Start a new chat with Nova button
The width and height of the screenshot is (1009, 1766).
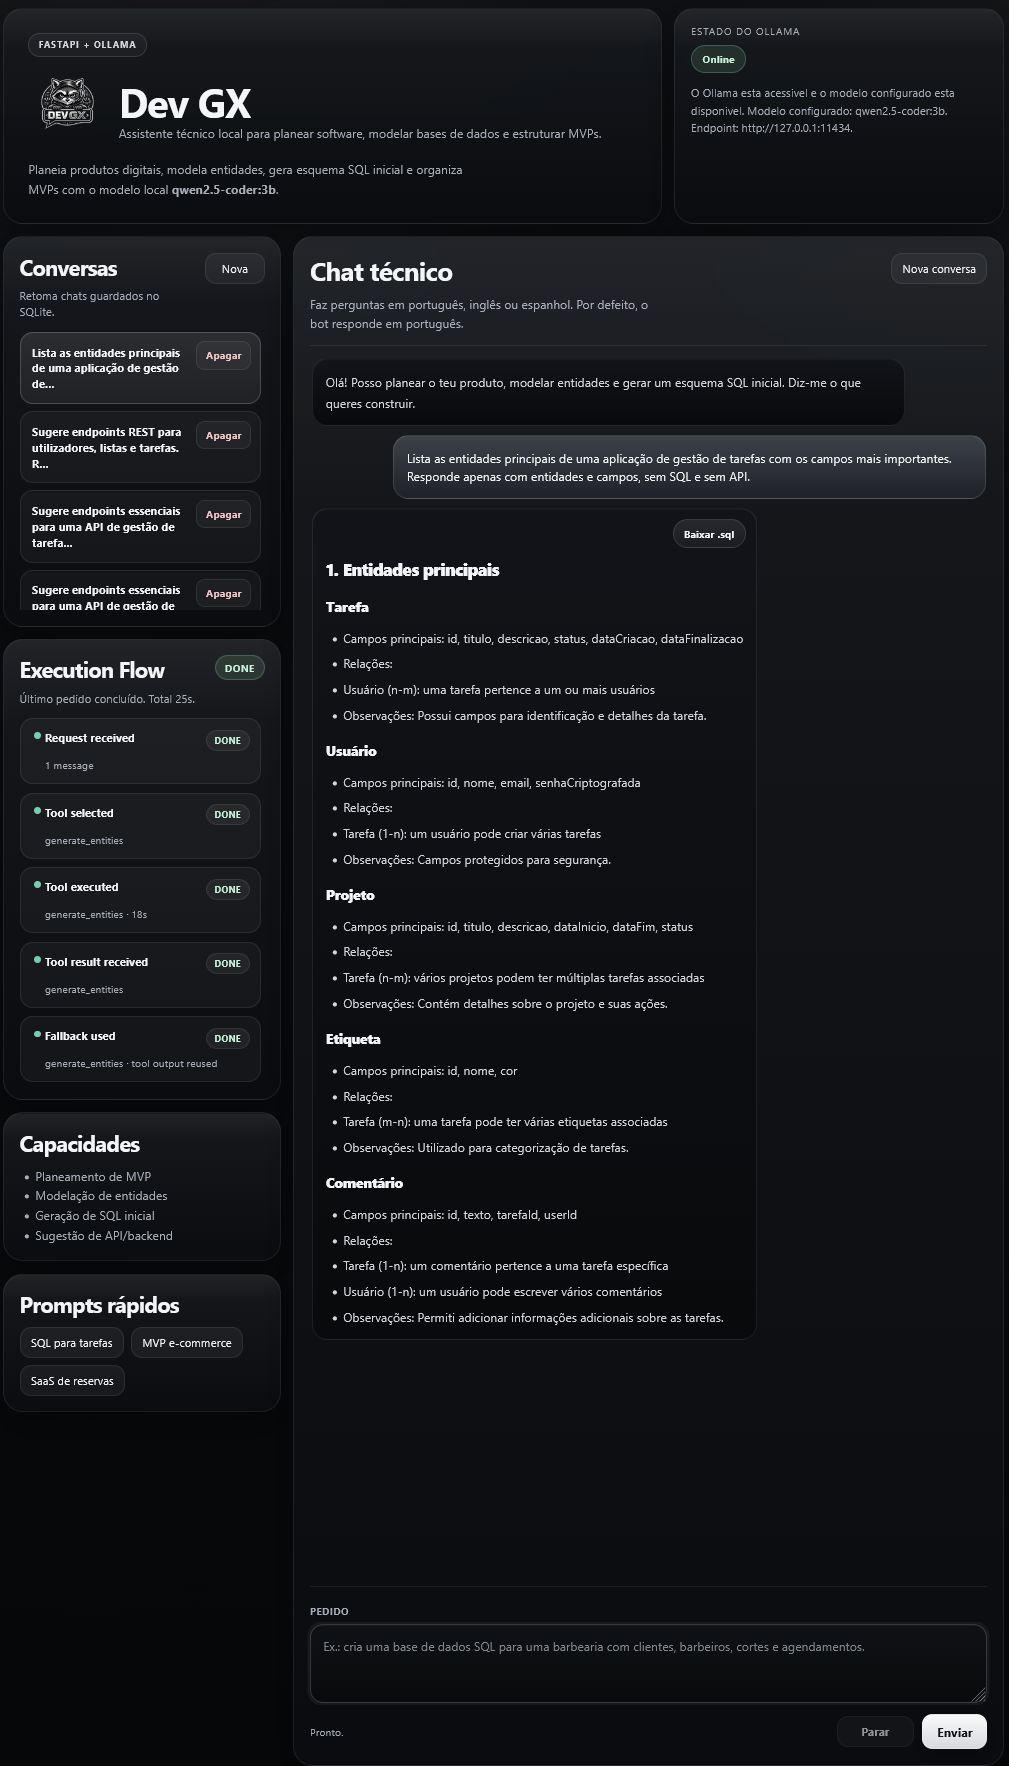pos(234,269)
